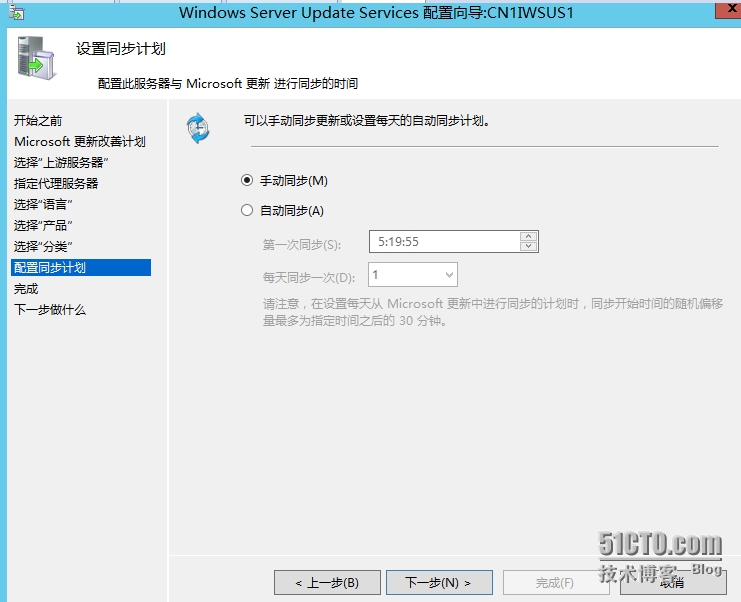This screenshot has width=741, height=602.
Task: Click the 设置同步计划 heading text
Action: pyautogui.click(x=121, y=49)
